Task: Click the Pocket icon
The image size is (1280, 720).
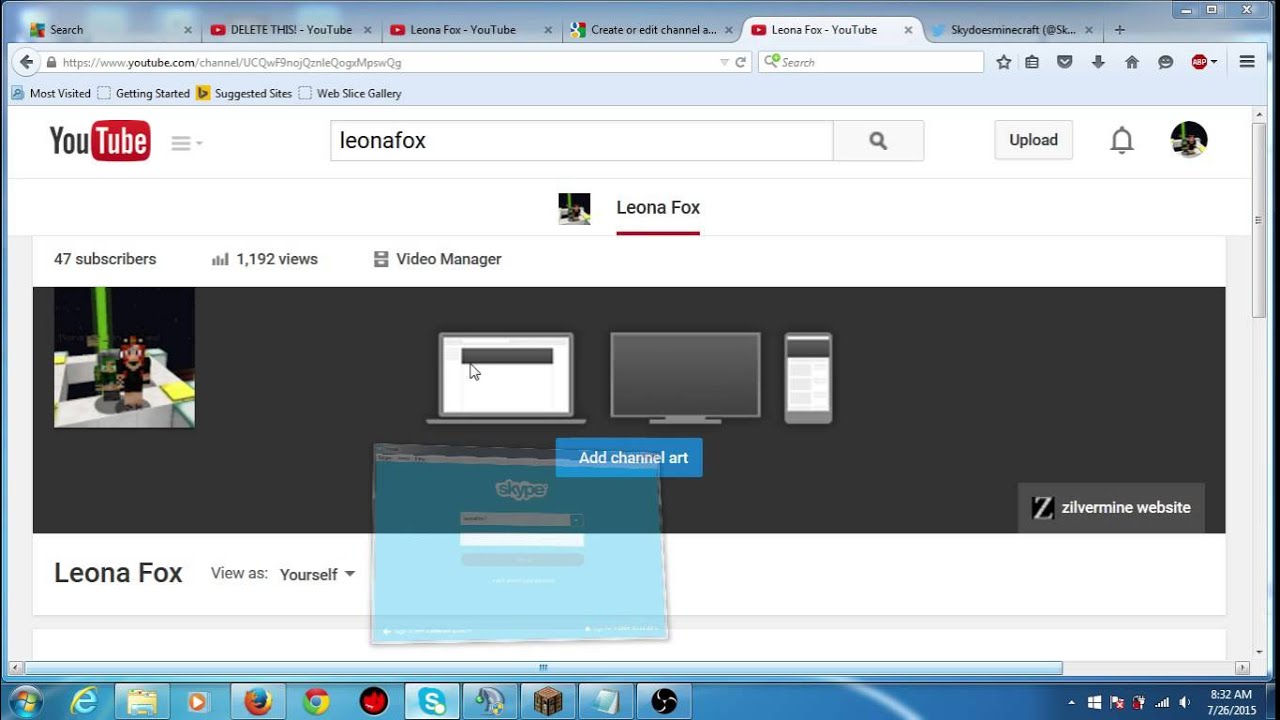Action: click(x=1065, y=62)
